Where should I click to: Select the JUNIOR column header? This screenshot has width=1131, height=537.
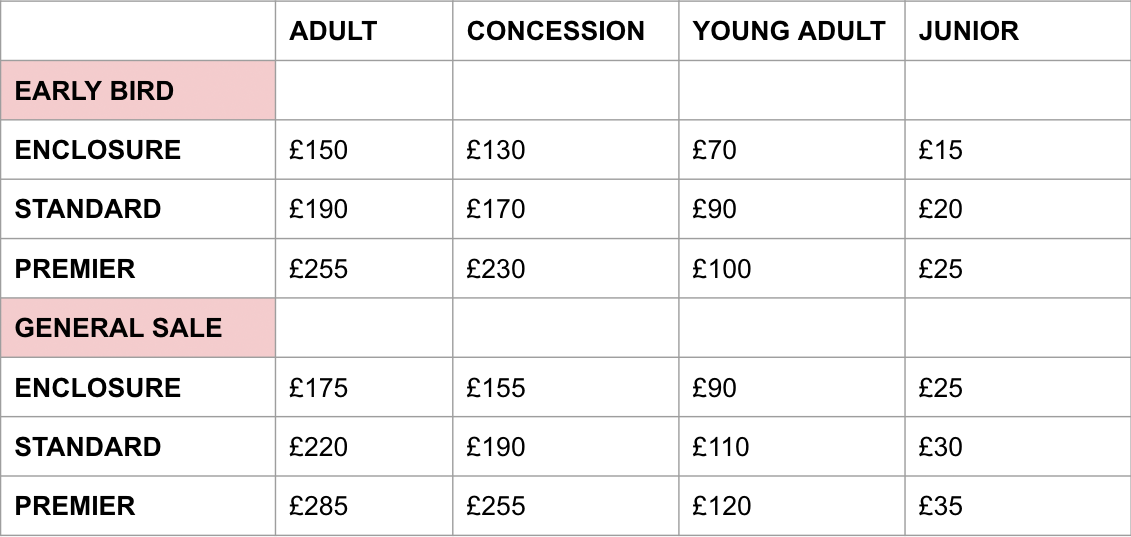1018,31
